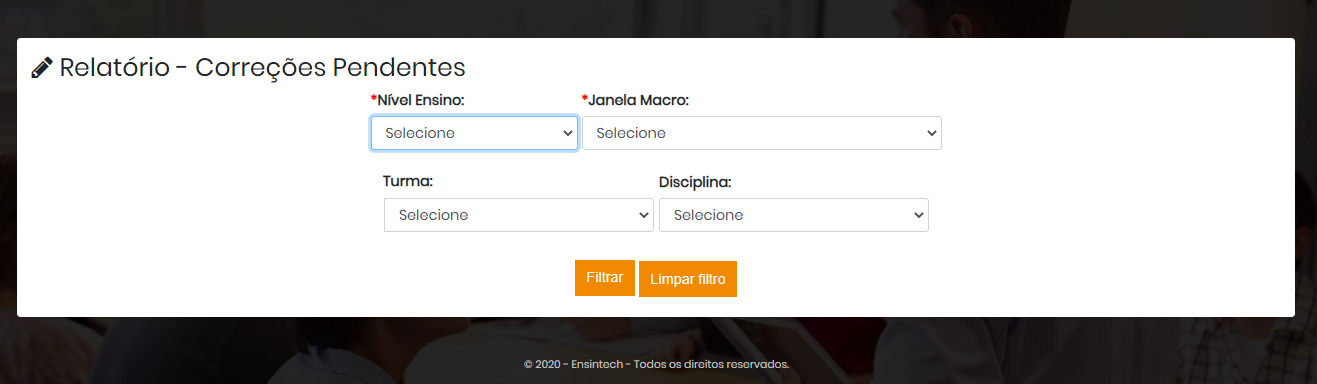Open the Nível Ensino dropdown
The height and width of the screenshot is (384, 1317).
(474, 133)
